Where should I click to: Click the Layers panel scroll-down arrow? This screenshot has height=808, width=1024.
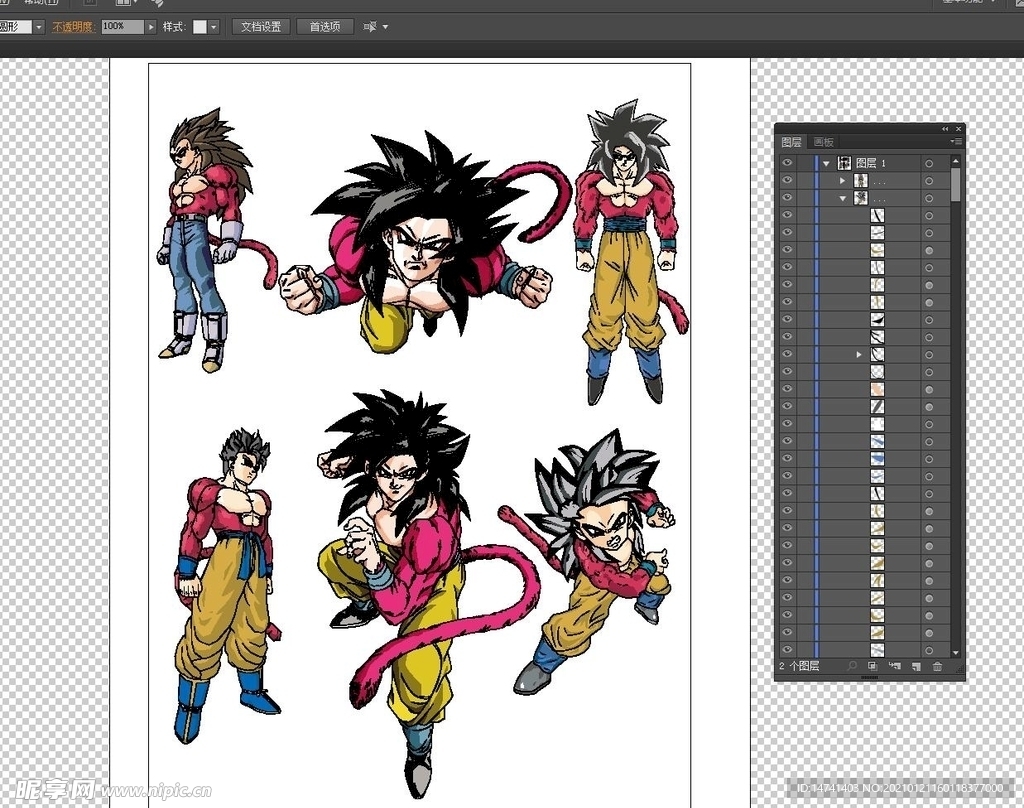[955, 652]
